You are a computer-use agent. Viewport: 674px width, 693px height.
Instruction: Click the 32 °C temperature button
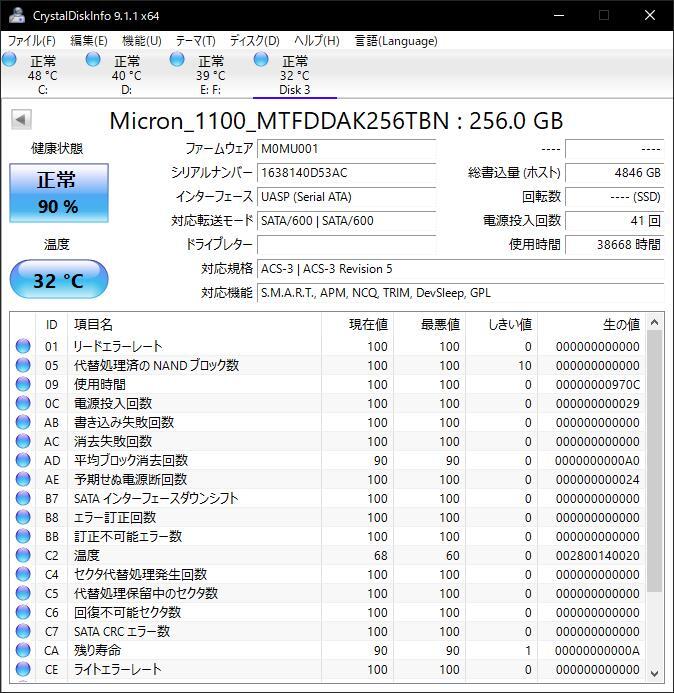pos(59,279)
